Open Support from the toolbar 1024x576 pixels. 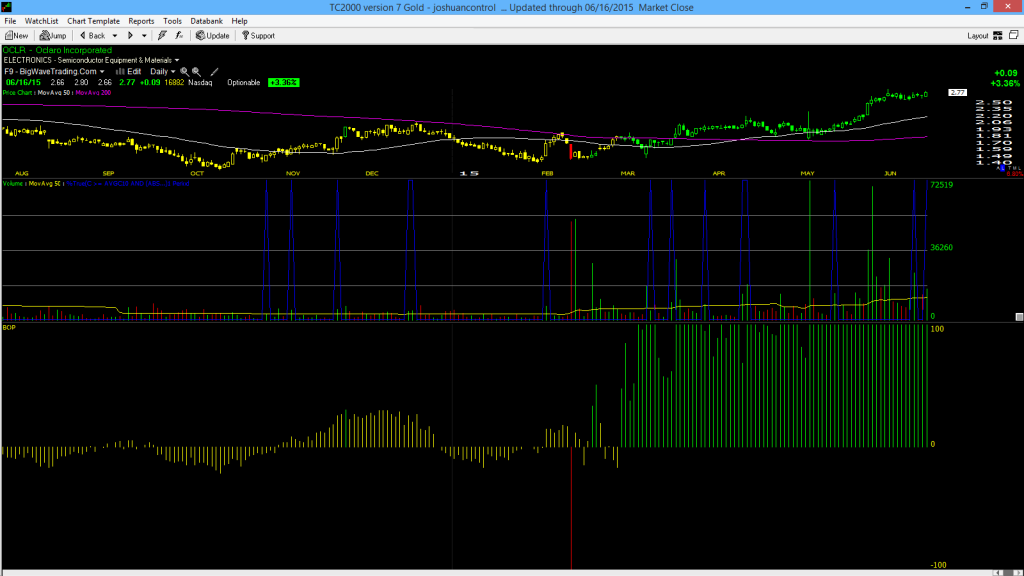pyautogui.click(x=258, y=36)
